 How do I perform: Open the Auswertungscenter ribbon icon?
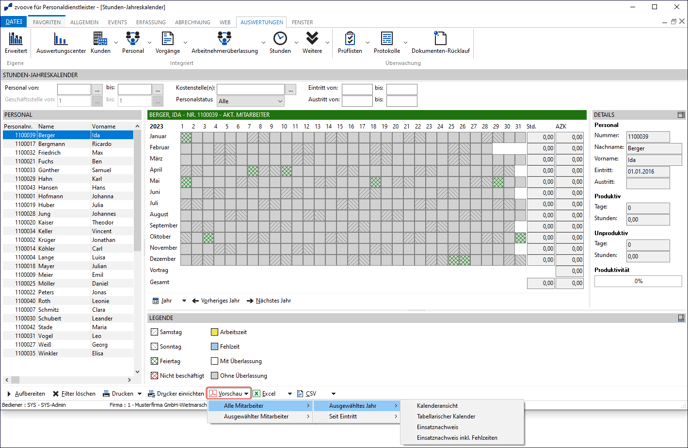coord(61,43)
